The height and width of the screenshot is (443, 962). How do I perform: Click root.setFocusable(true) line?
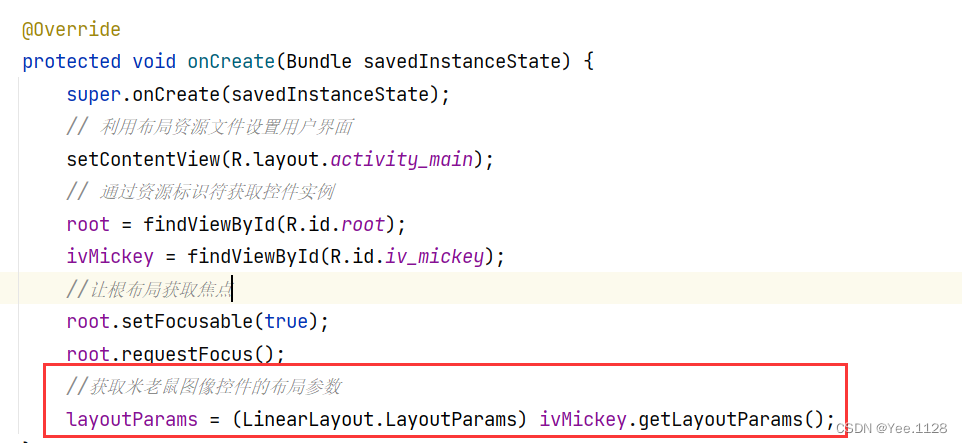pyautogui.click(x=198, y=322)
